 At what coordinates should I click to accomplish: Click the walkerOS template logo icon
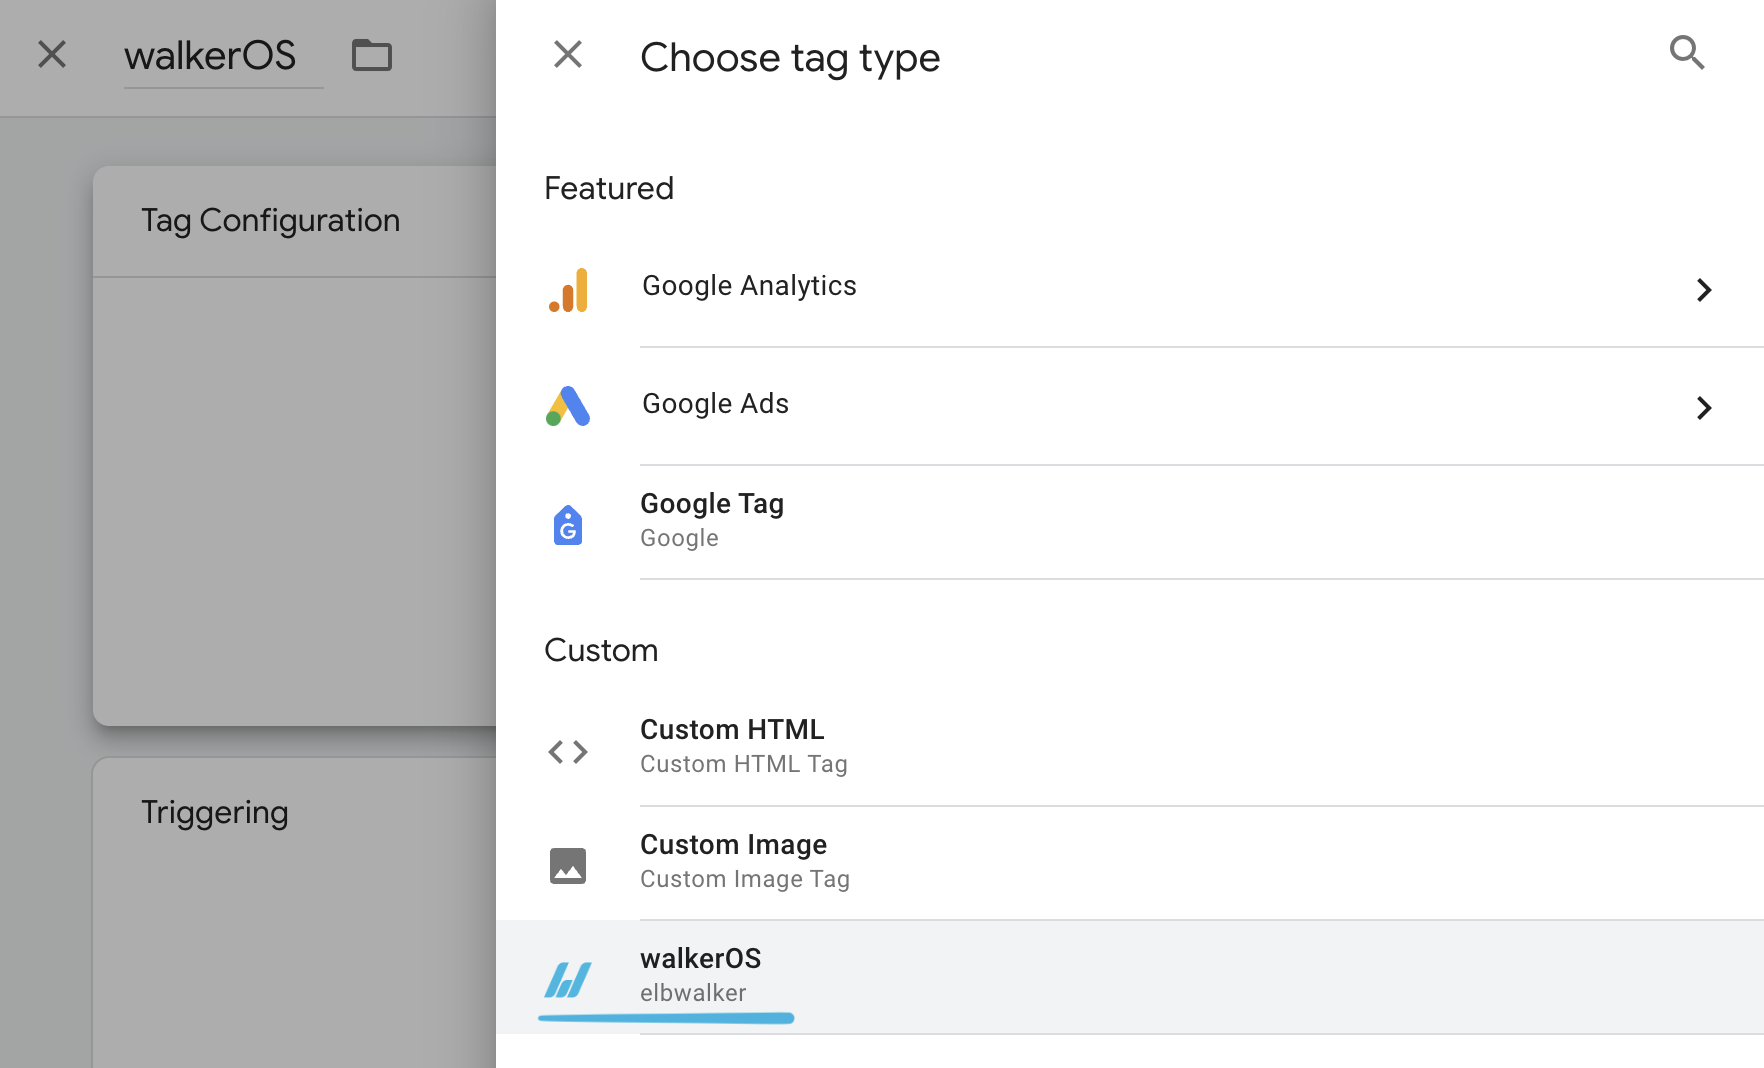[x=568, y=980]
